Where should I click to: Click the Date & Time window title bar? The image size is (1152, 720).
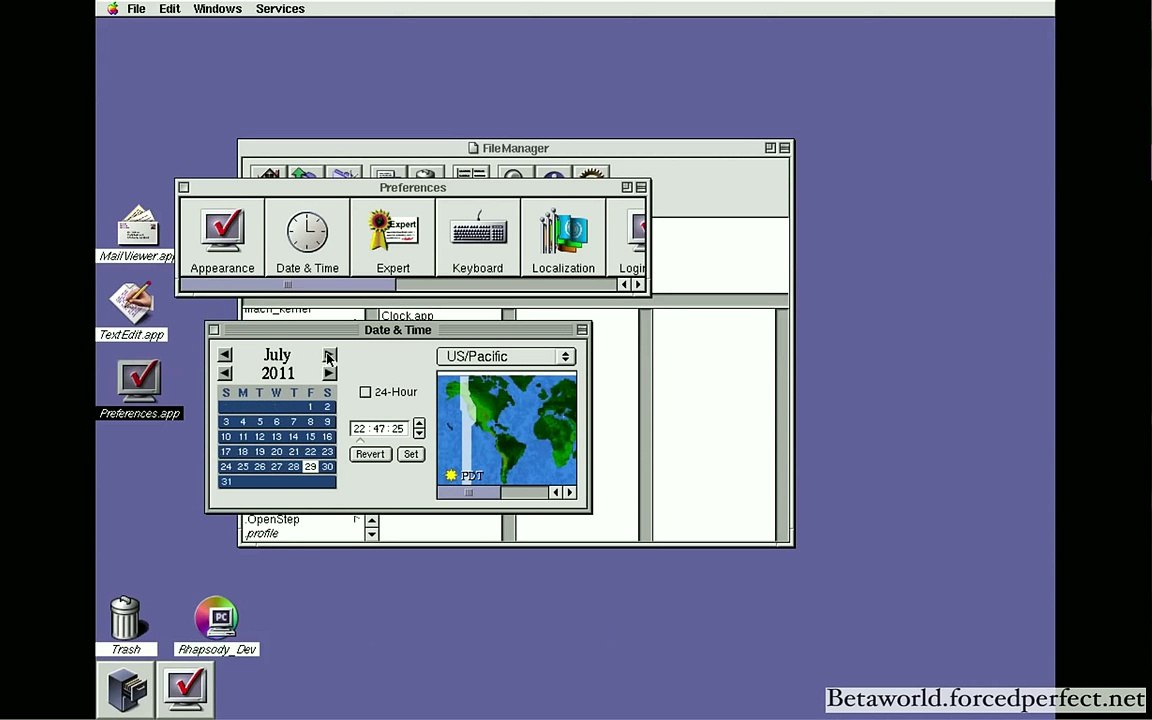(x=397, y=330)
